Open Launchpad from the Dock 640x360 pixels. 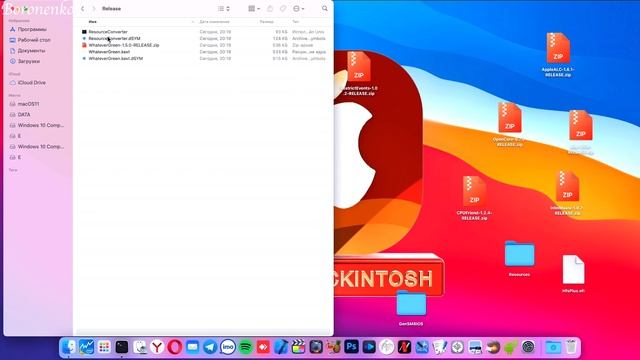[x=104, y=347]
